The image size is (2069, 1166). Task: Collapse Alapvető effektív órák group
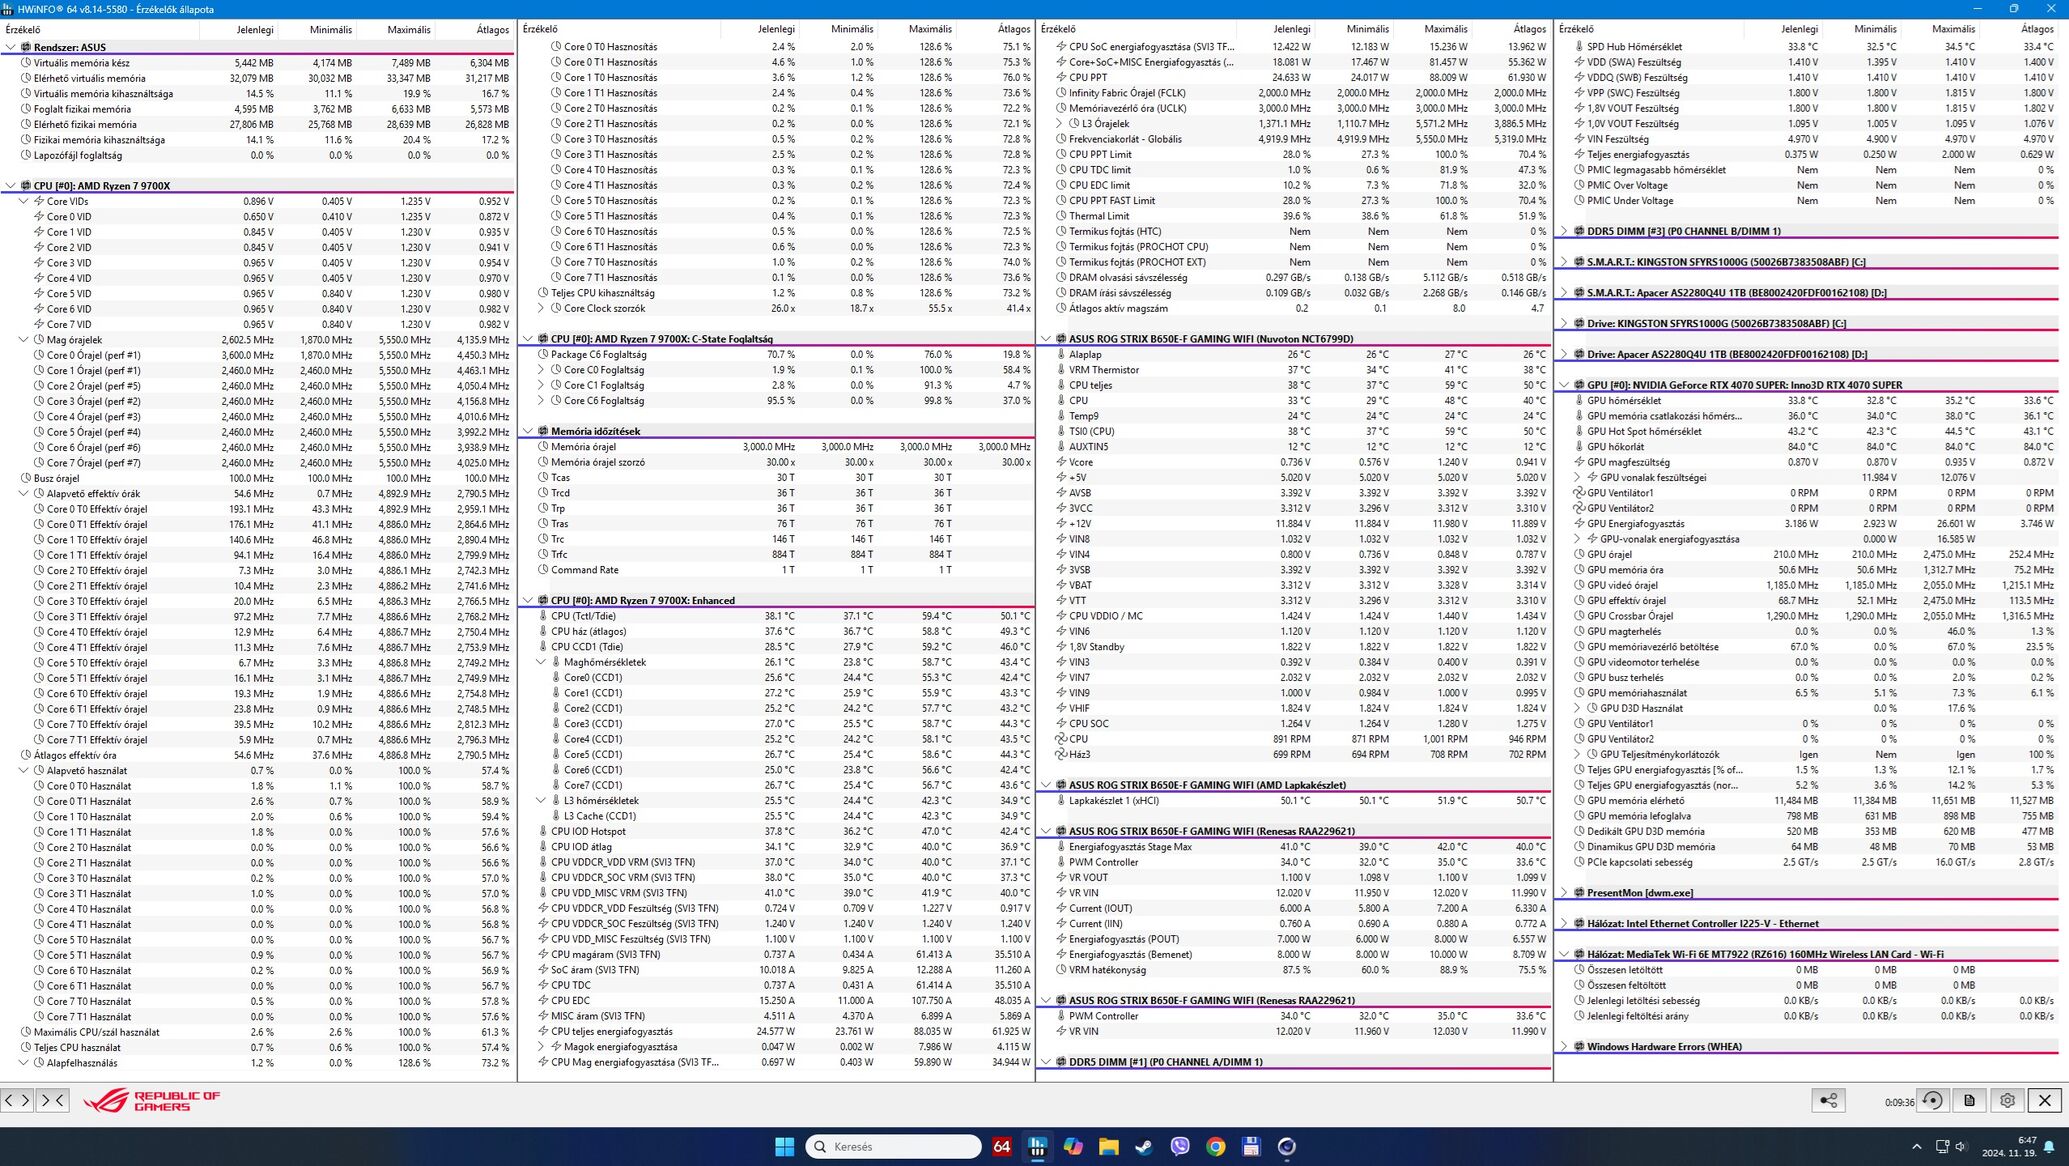(24, 493)
